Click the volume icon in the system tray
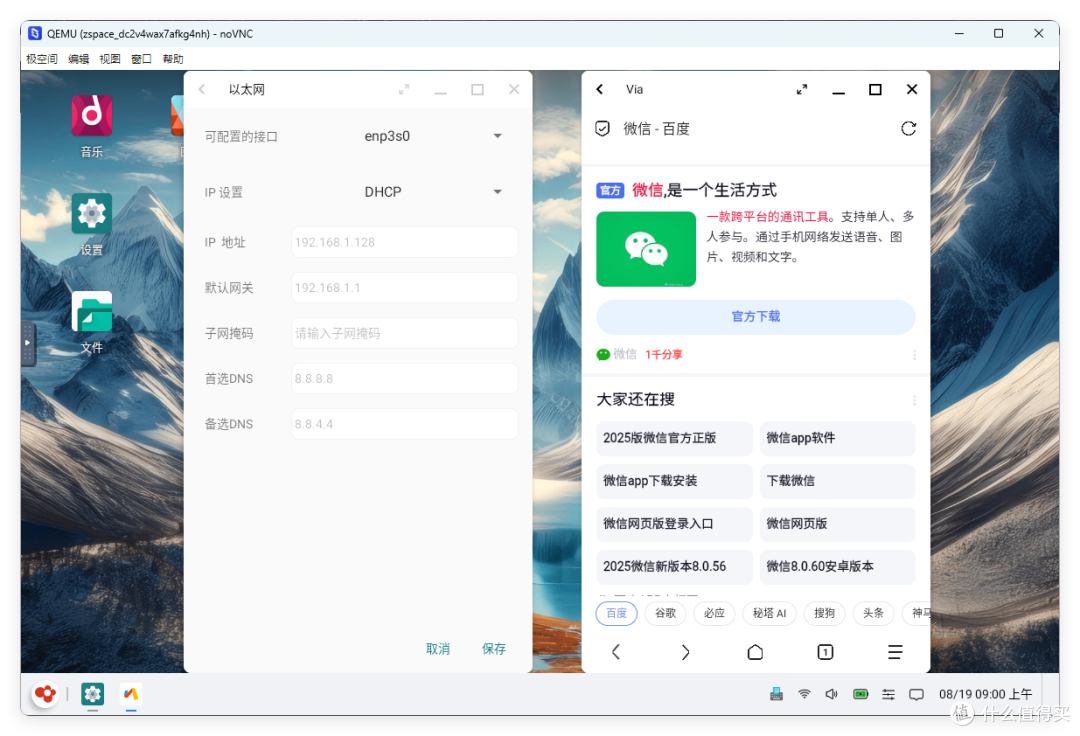 click(x=832, y=693)
